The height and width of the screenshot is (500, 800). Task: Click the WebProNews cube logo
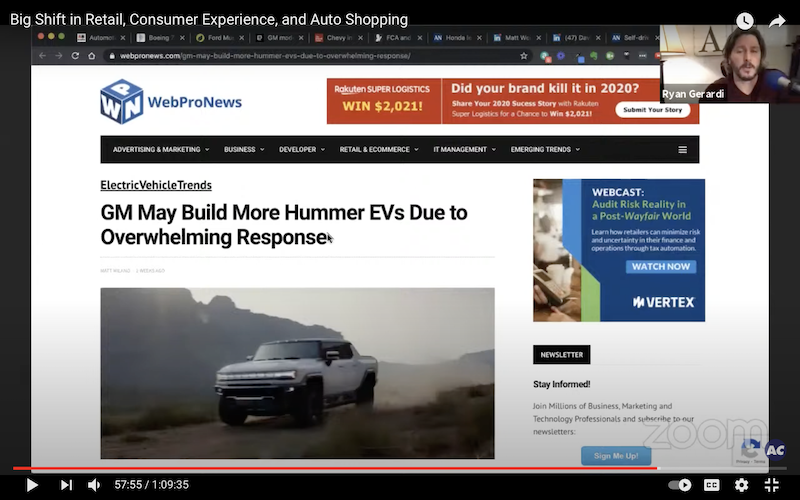tap(121, 102)
